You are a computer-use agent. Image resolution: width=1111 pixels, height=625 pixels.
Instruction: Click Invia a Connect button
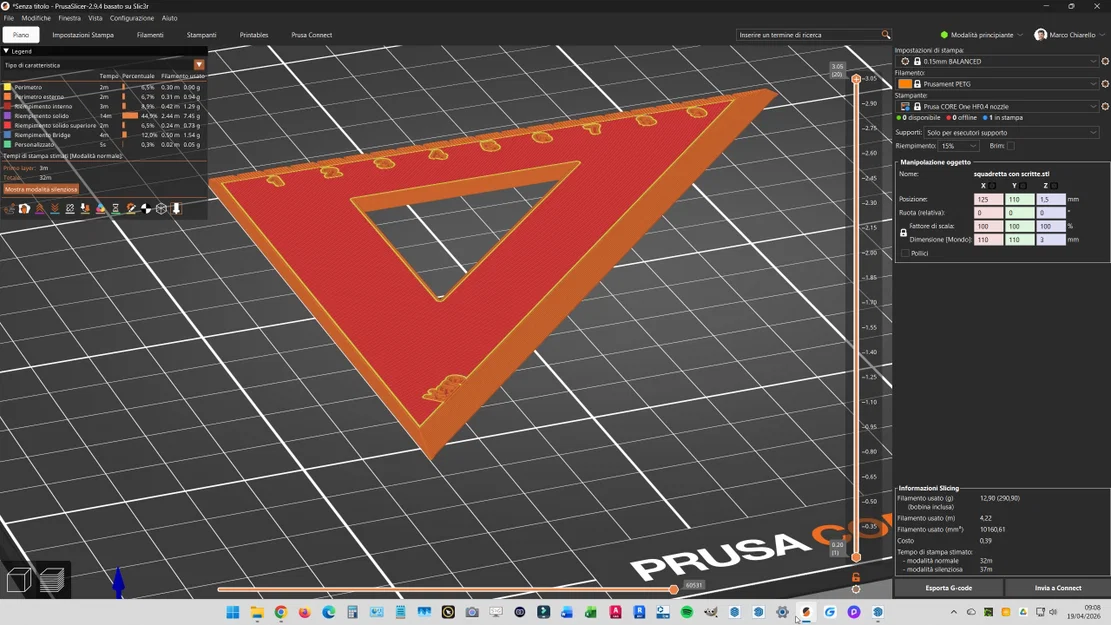(1058, 587)
